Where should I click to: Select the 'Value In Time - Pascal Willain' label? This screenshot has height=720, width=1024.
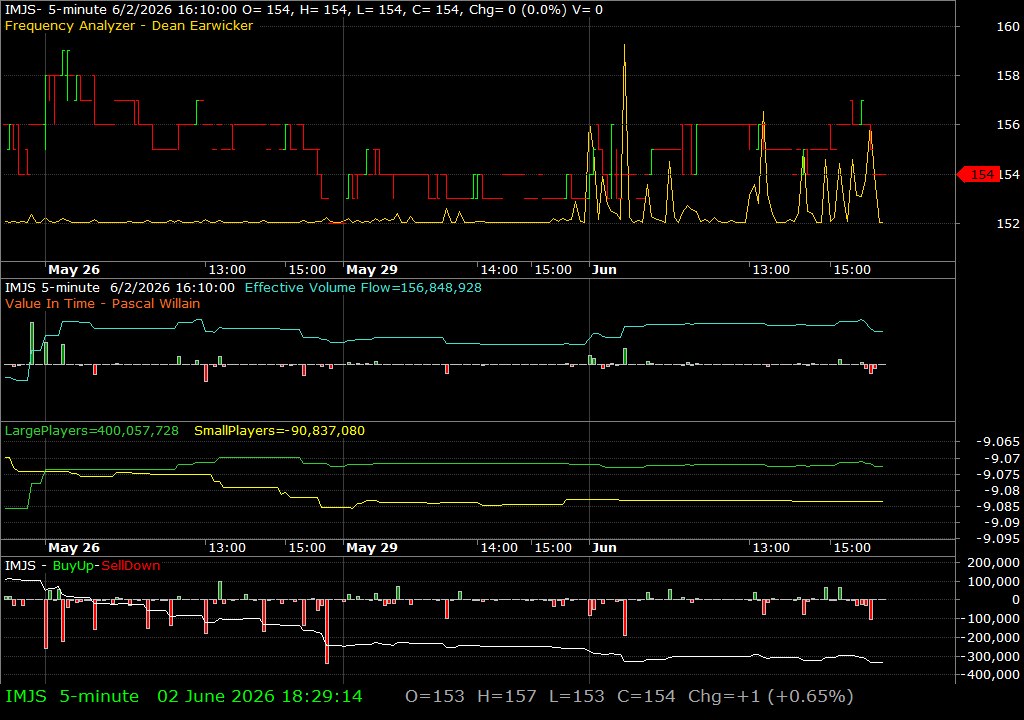(103, 303)
